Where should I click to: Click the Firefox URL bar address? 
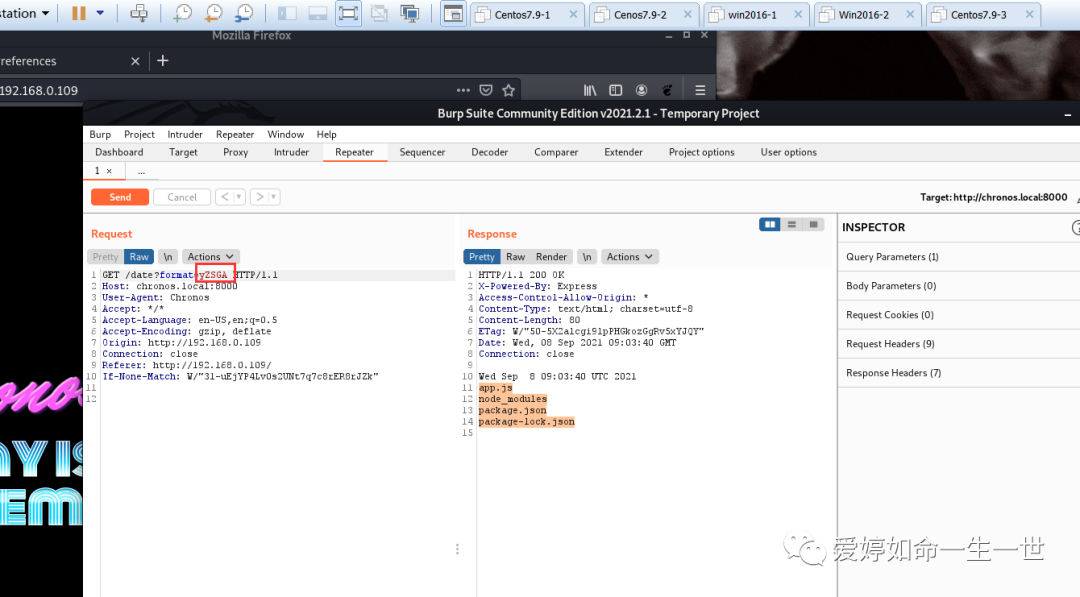click(39, 90)
